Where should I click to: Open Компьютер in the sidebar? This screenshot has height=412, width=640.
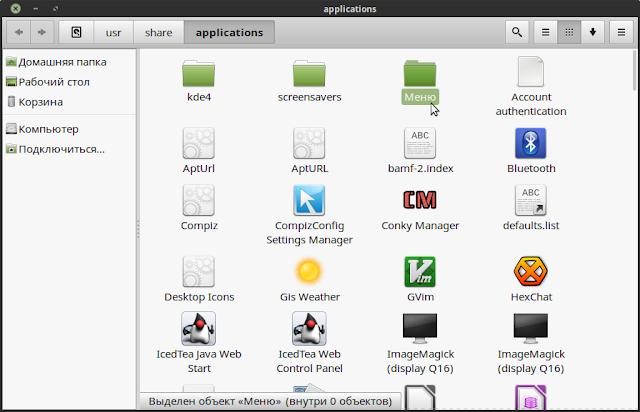tap(42, 129)
